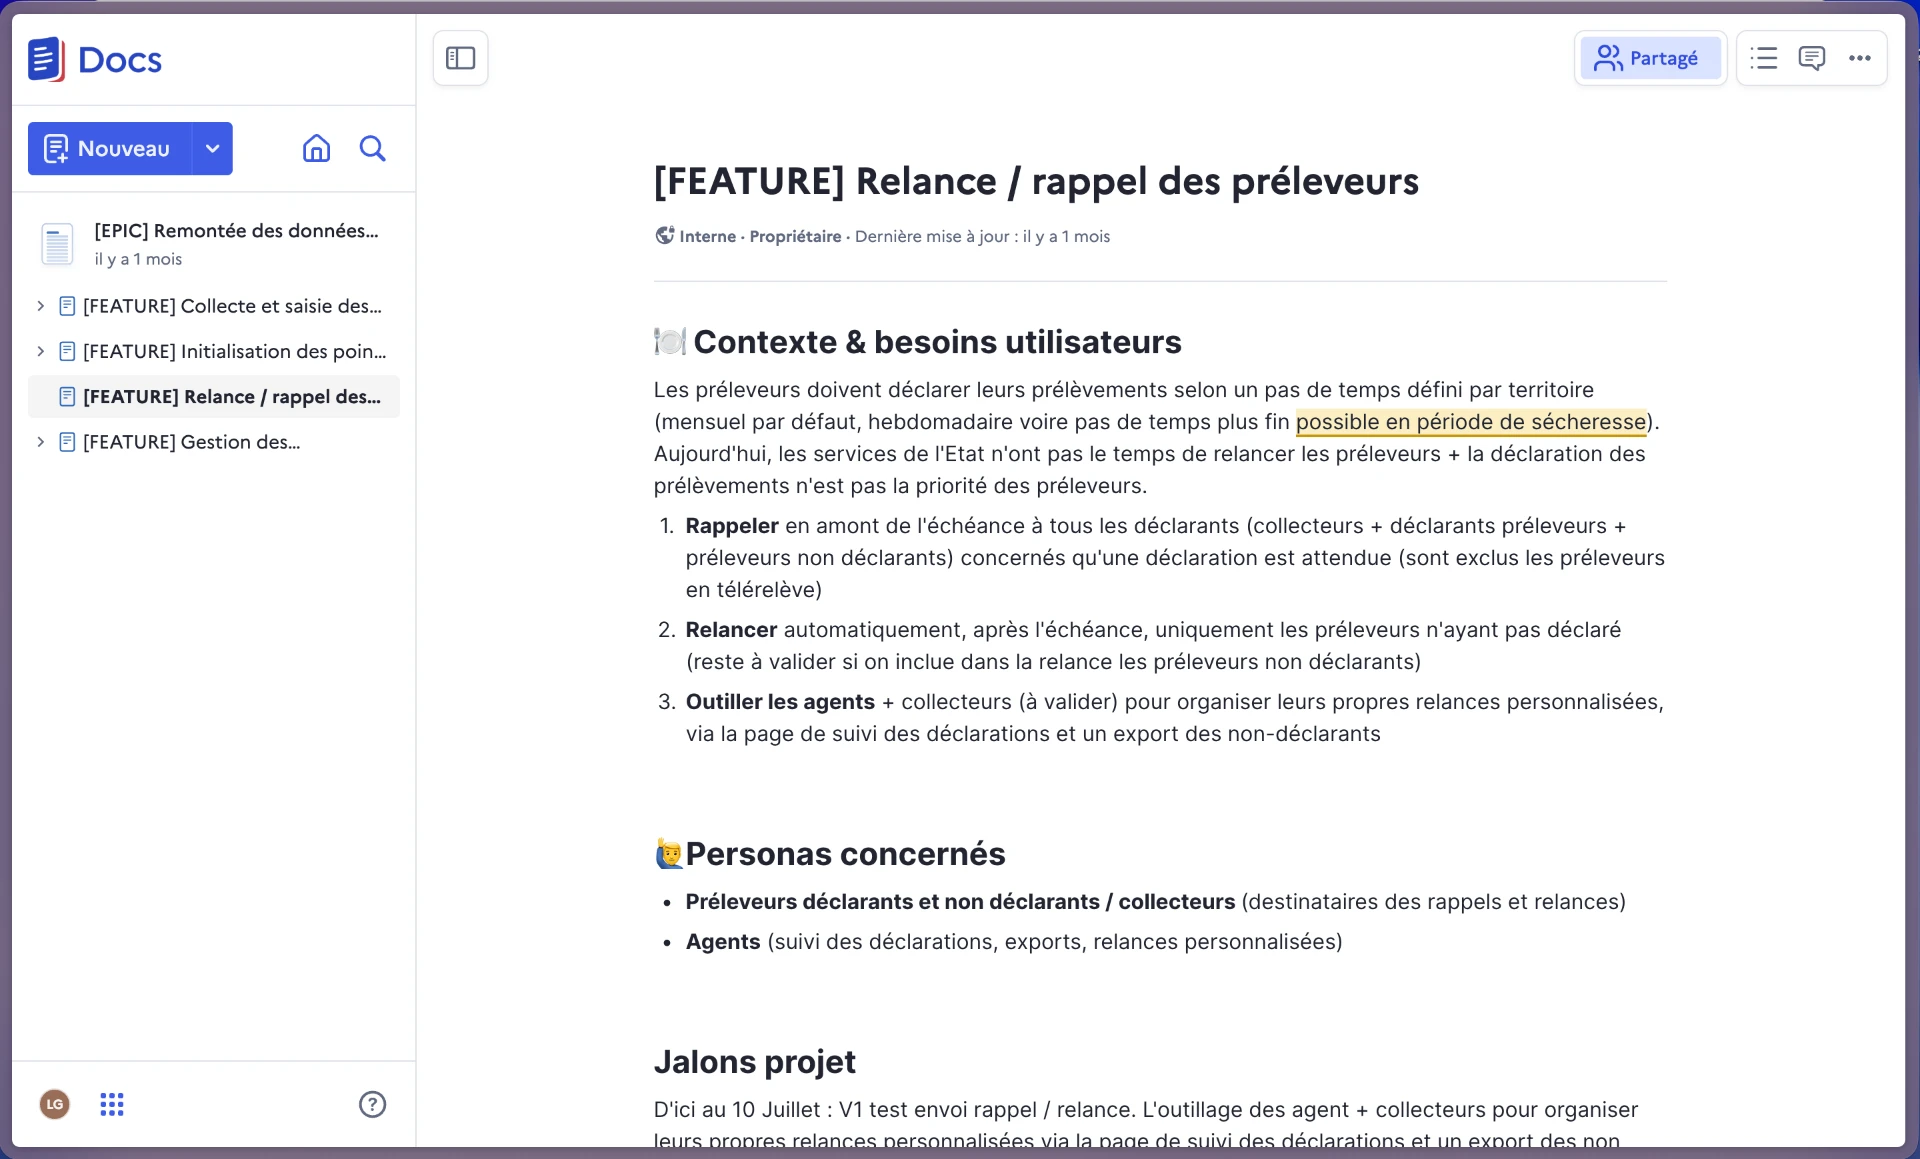Click the document icon beside Collecte feature
1920x1159 pixels.
point(67,306)
